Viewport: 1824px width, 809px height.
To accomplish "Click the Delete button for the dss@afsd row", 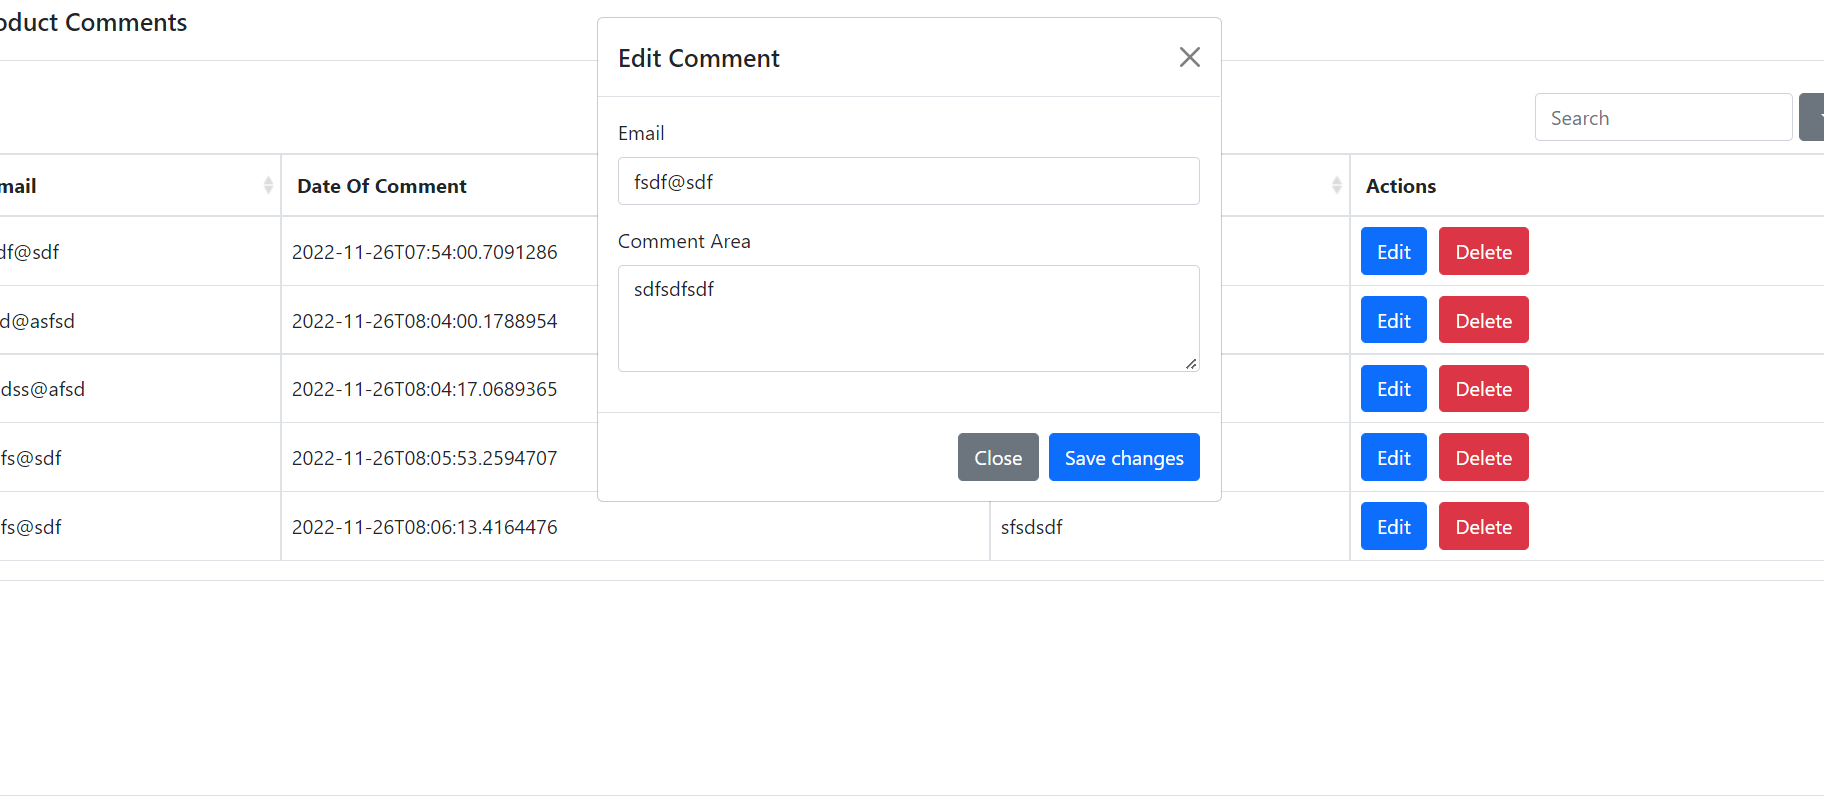I will [x=1483, y=388].
